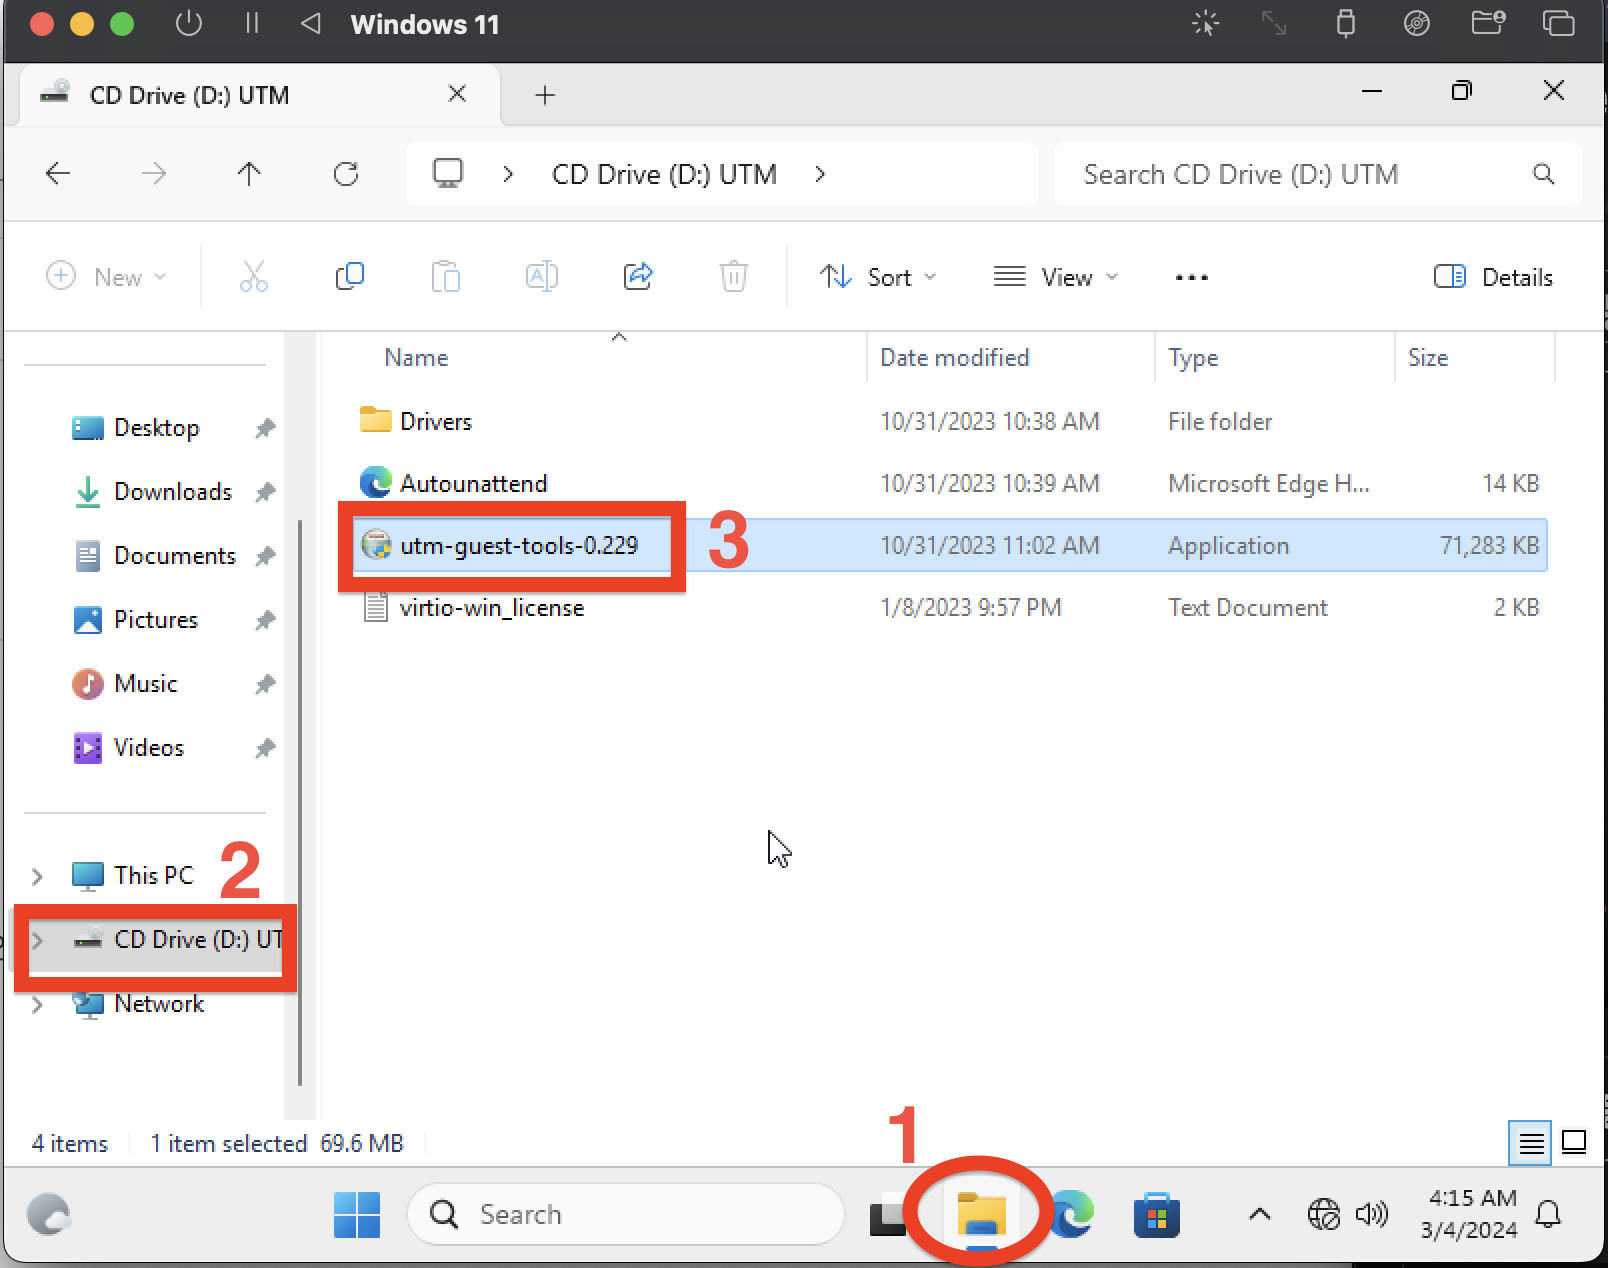
Task: Select the CD Drive (D:) UTM tab
Action: pos(260,95)
